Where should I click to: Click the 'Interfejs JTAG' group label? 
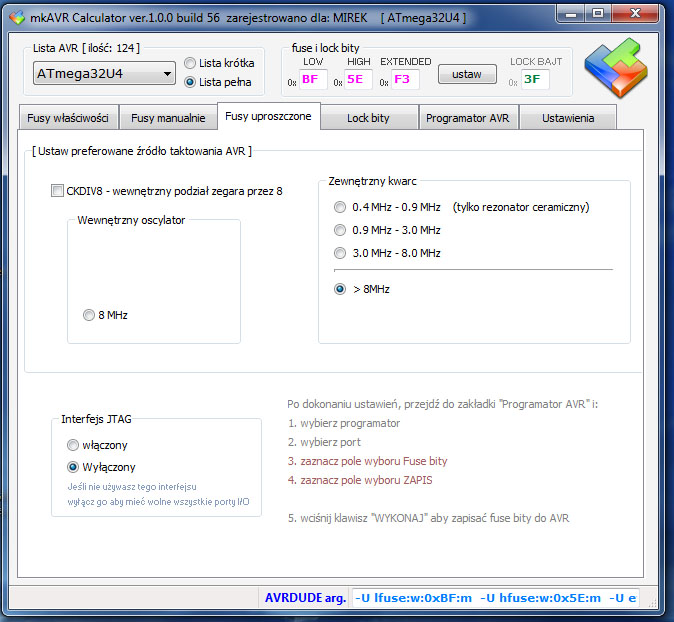point(96,419)
